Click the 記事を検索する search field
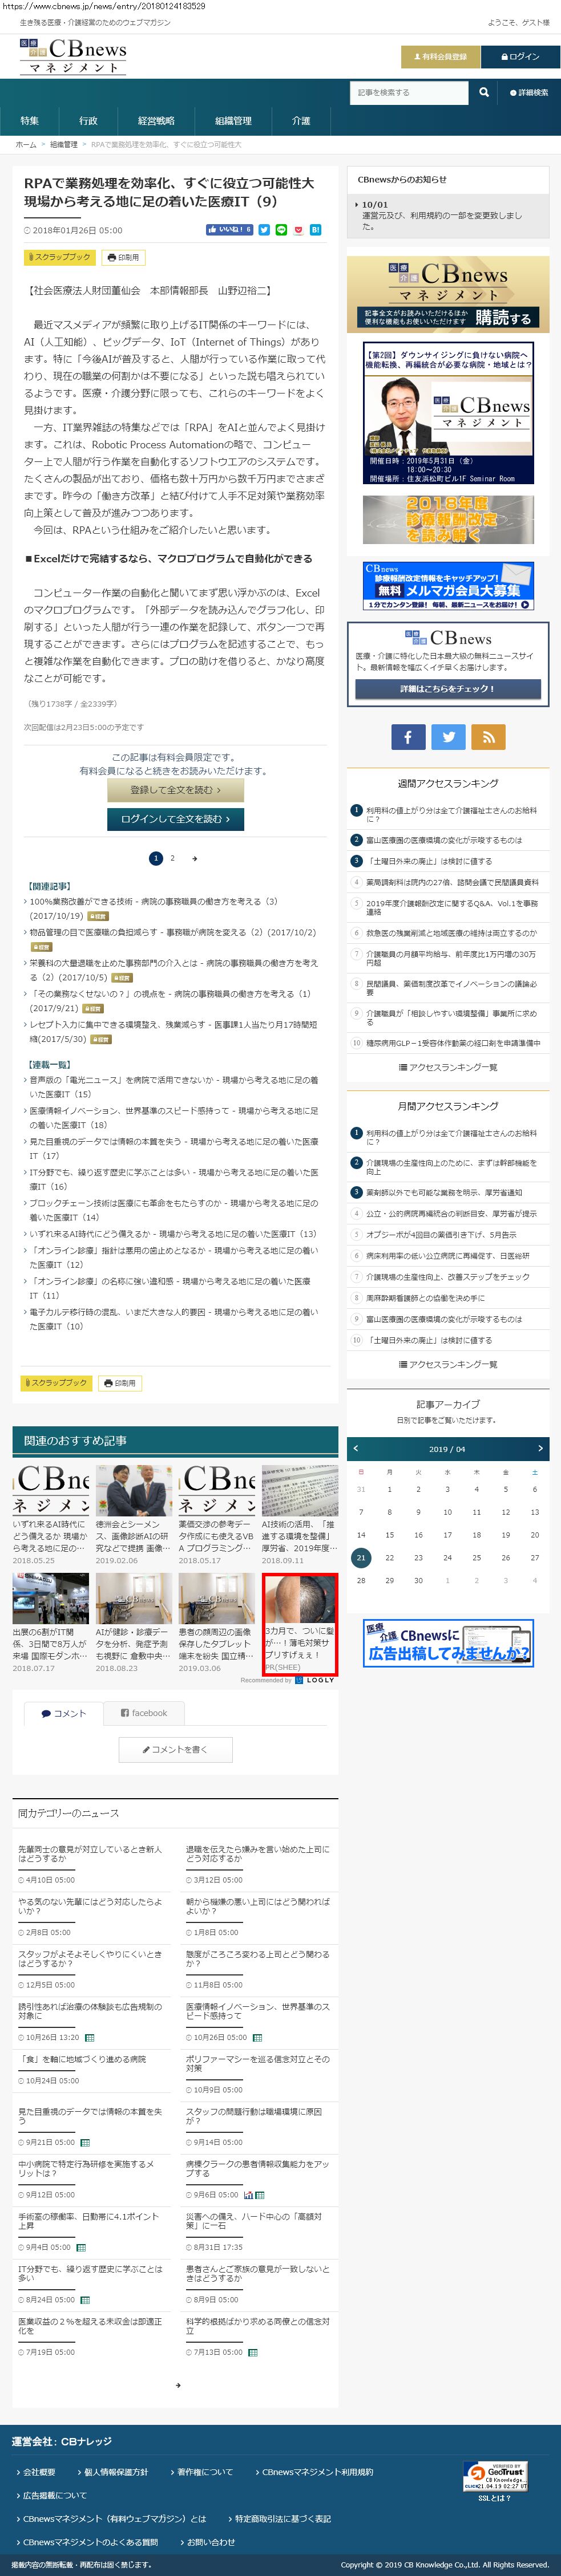Image resolution: width=561 pixels, height=2576 pixels. point(409,93)
